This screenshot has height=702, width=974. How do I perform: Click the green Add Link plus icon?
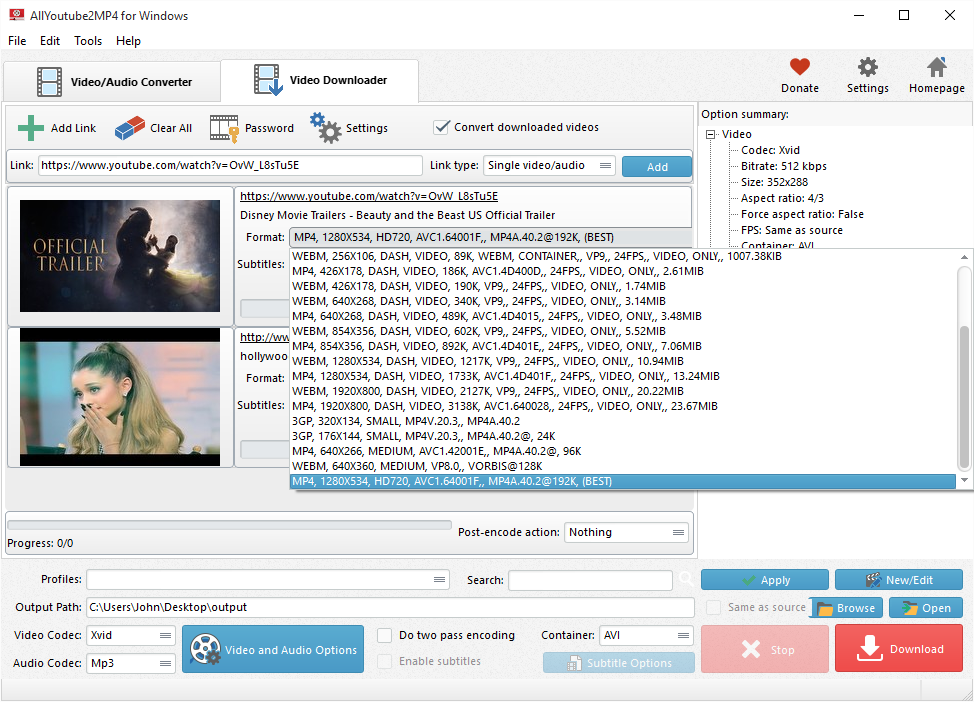[x=30, y=128]
